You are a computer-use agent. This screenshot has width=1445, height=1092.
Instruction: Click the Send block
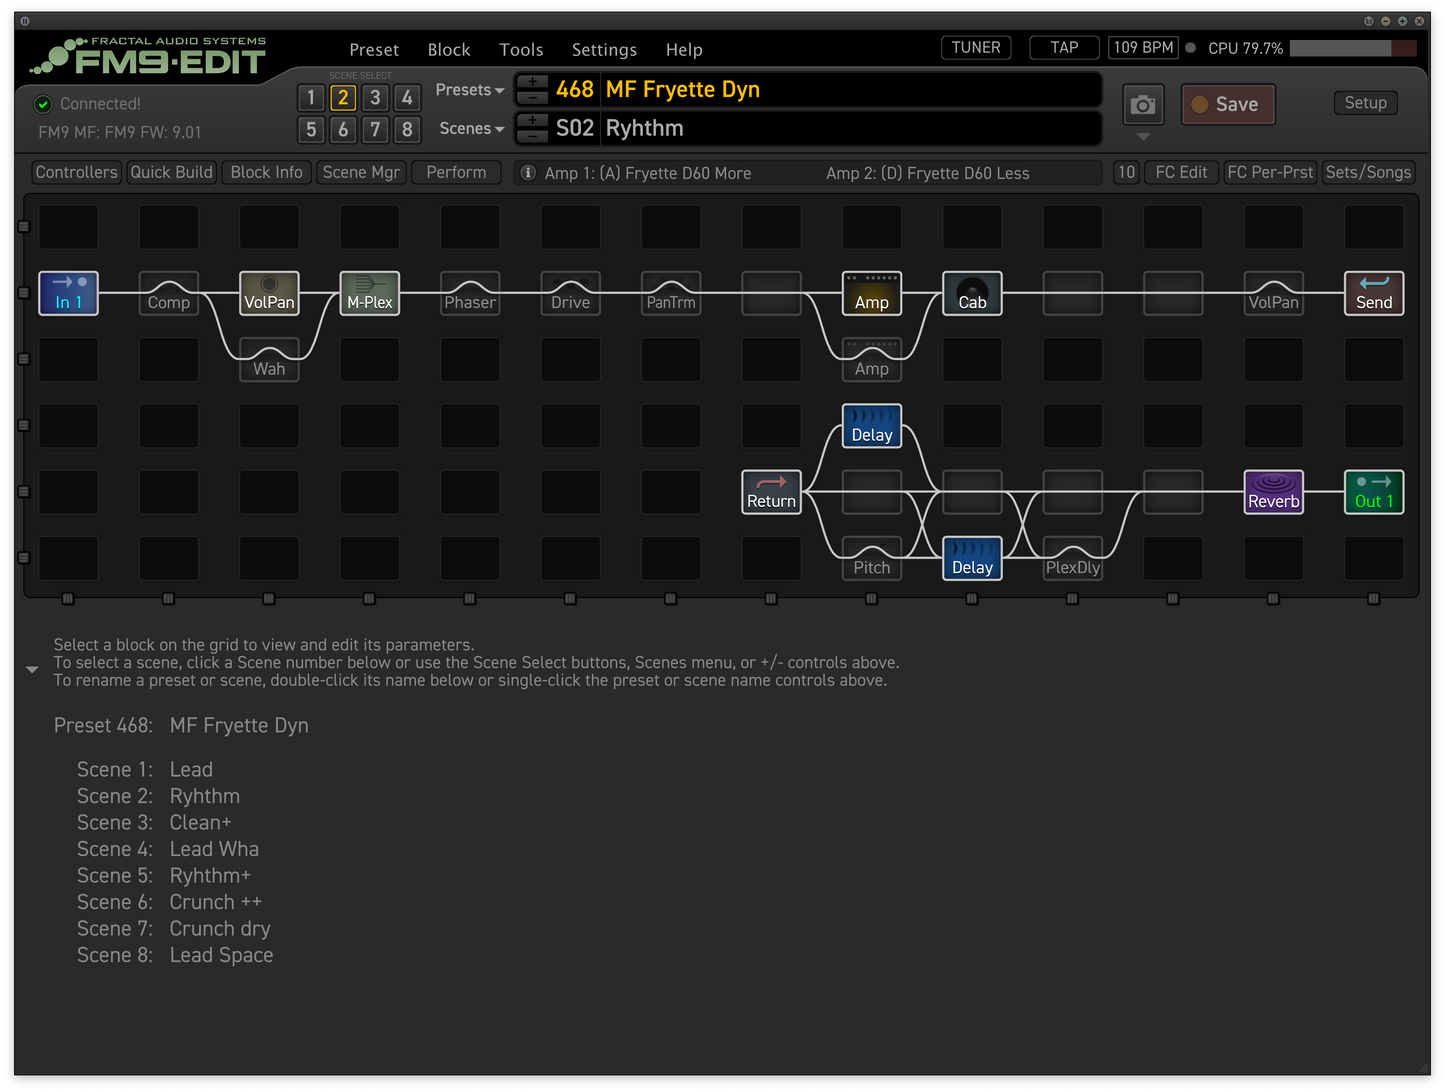tap(1373, 293)
